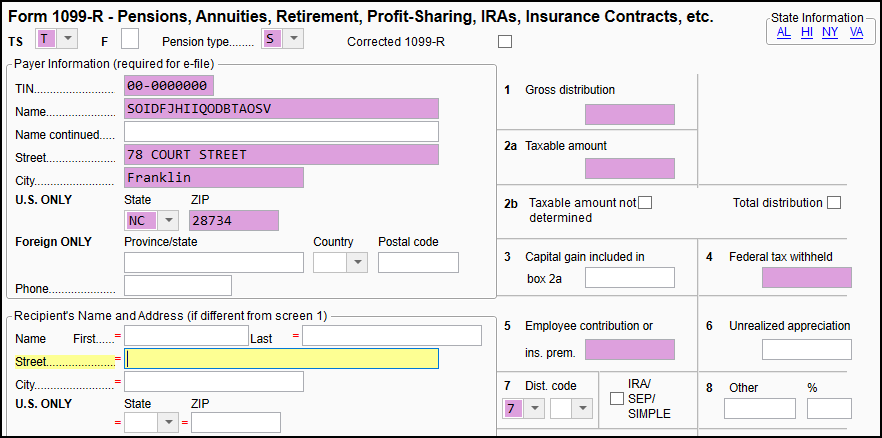882x438 pixels.
Task: Check the Corrected 1099-R checkbox
Action: pos(504,41)
